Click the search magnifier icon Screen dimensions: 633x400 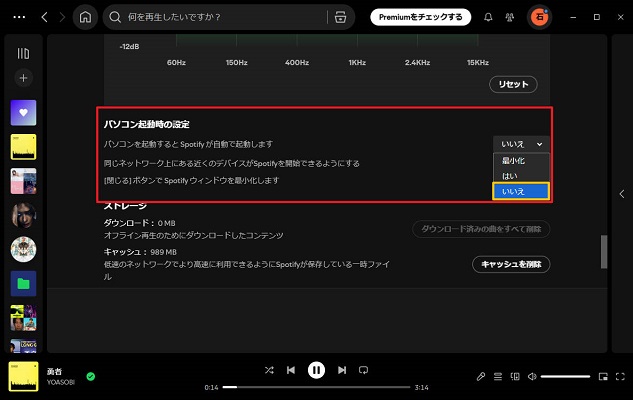(x=115, y=17)
